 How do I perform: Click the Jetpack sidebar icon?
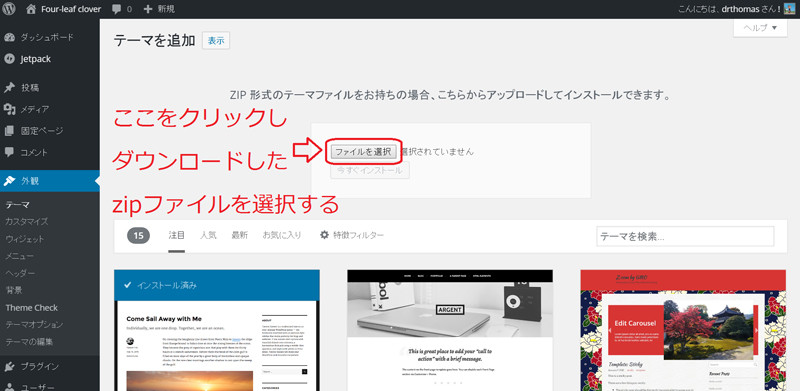(x=9, y=59)
